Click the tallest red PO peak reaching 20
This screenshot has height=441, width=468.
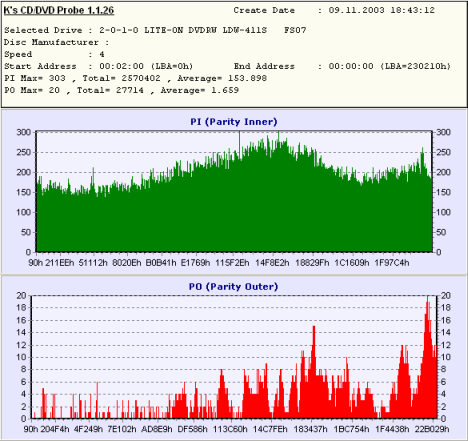point(428,357)
